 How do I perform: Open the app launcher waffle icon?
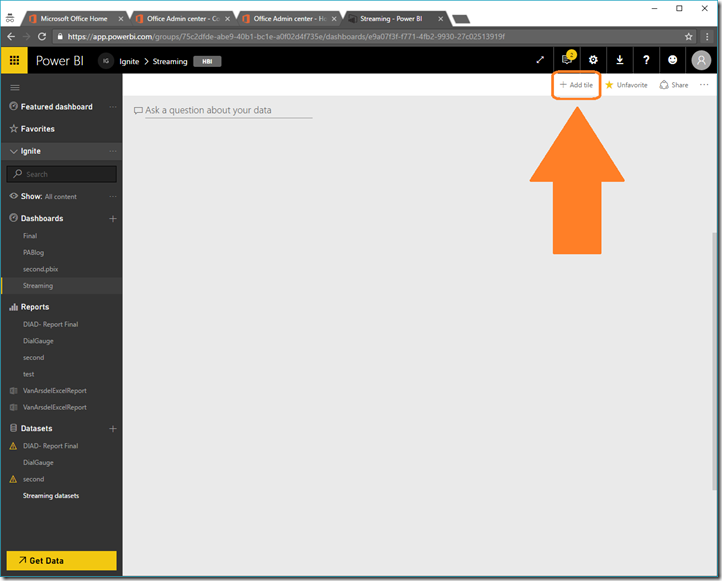15,60
